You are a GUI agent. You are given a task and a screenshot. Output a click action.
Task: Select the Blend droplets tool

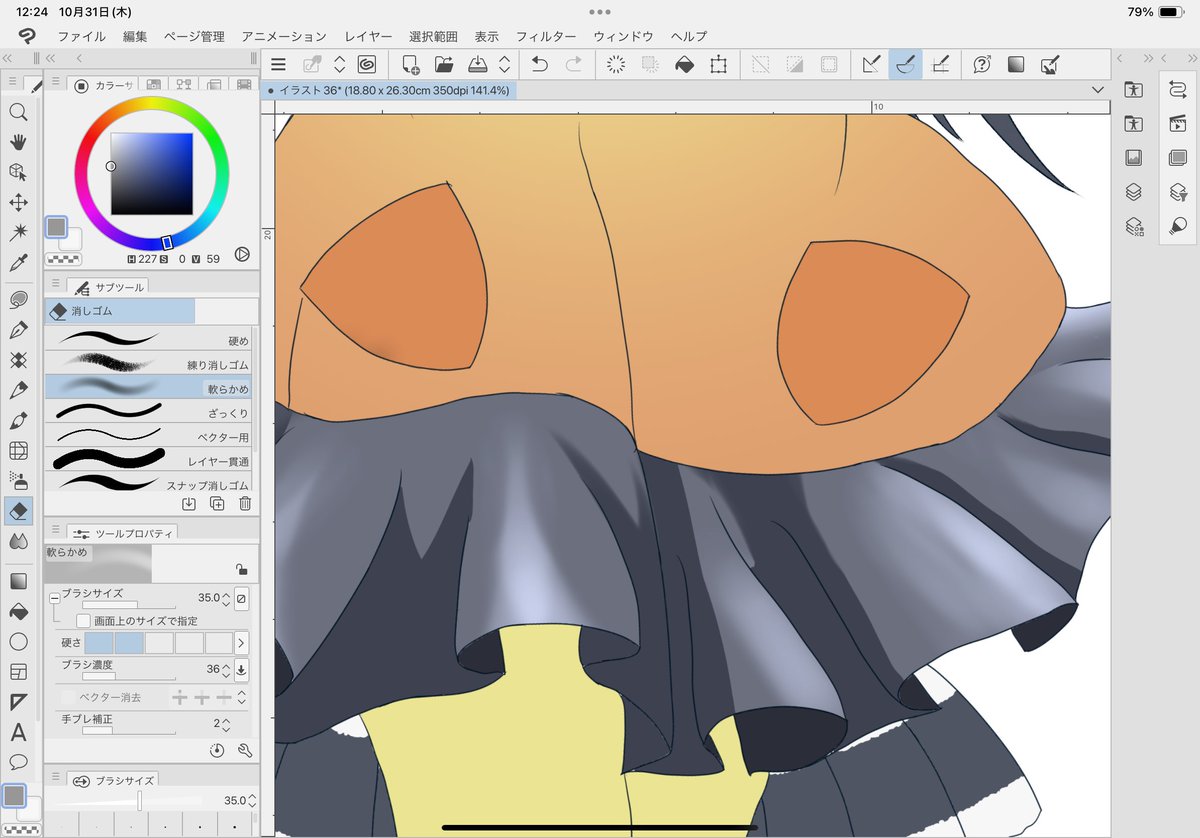(x=18, y=541)
